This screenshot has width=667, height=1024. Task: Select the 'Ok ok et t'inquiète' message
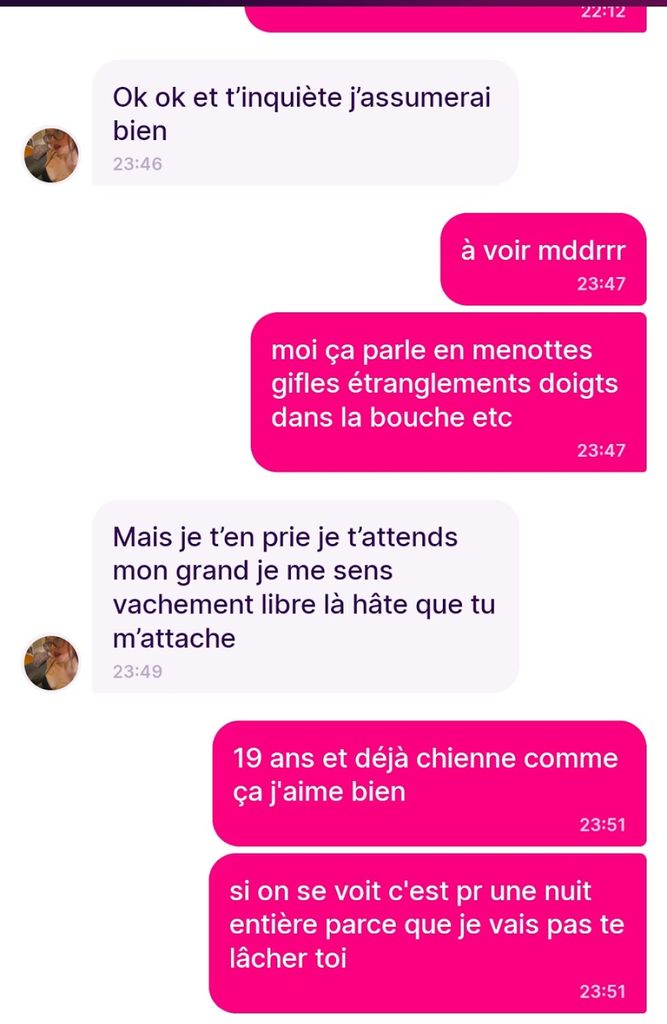click(305, 123)
